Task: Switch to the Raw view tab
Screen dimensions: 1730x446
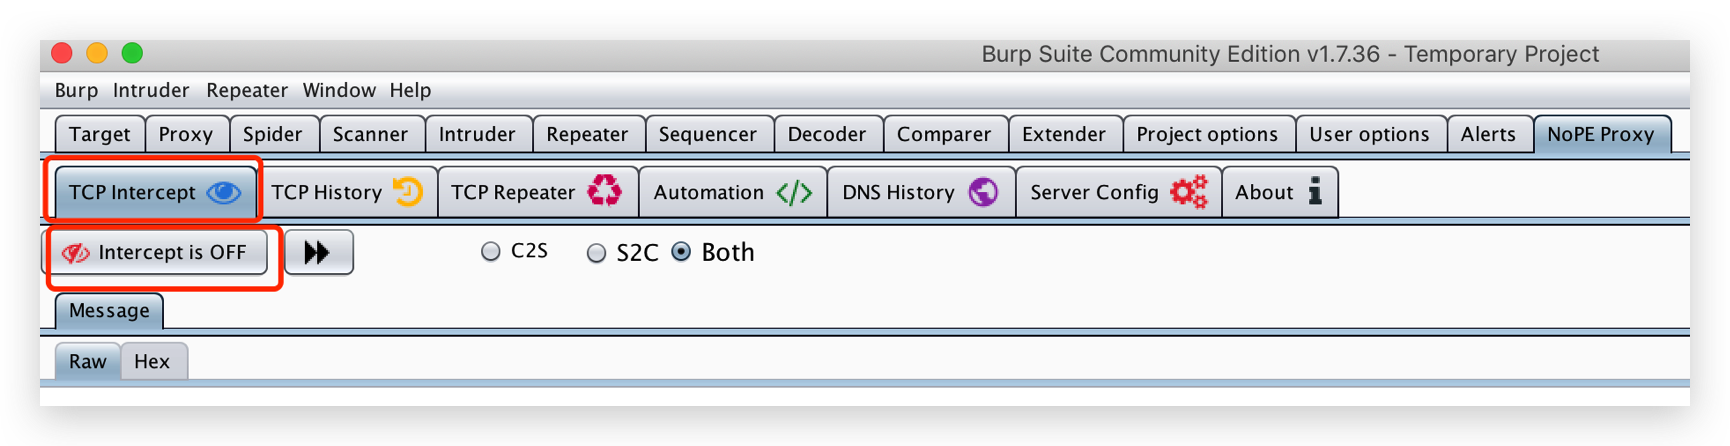Action: pos(87,361)
